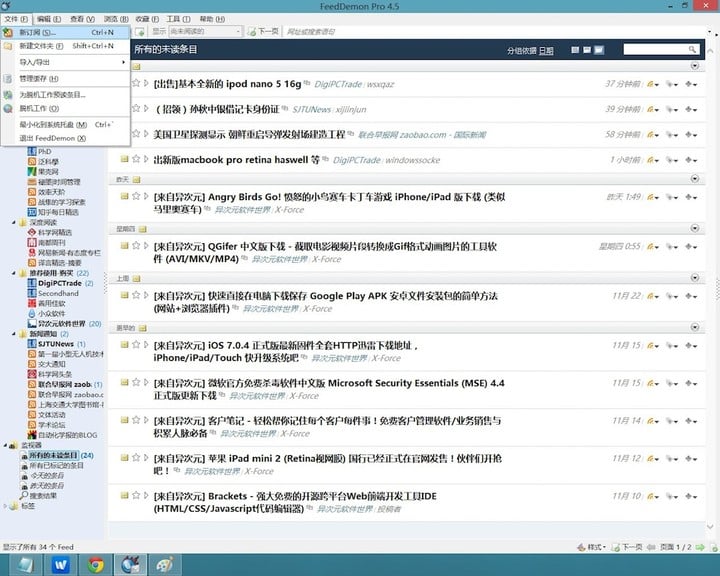720x576 pixels.
Task: Expand the 标签 node in tree
Action: (x=5, y=506)
